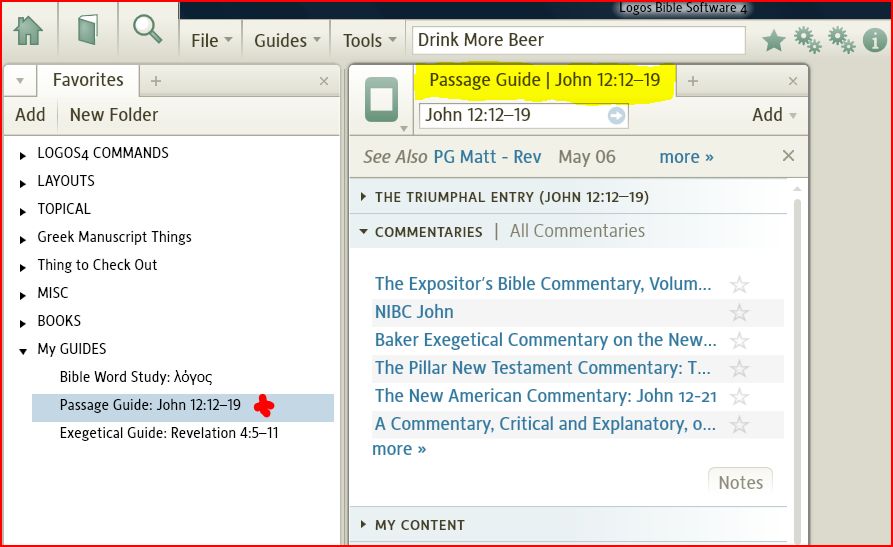The image size is (893, 547).
Task: Collapse the My GUIDES folder
Action: tap(22, 351)
